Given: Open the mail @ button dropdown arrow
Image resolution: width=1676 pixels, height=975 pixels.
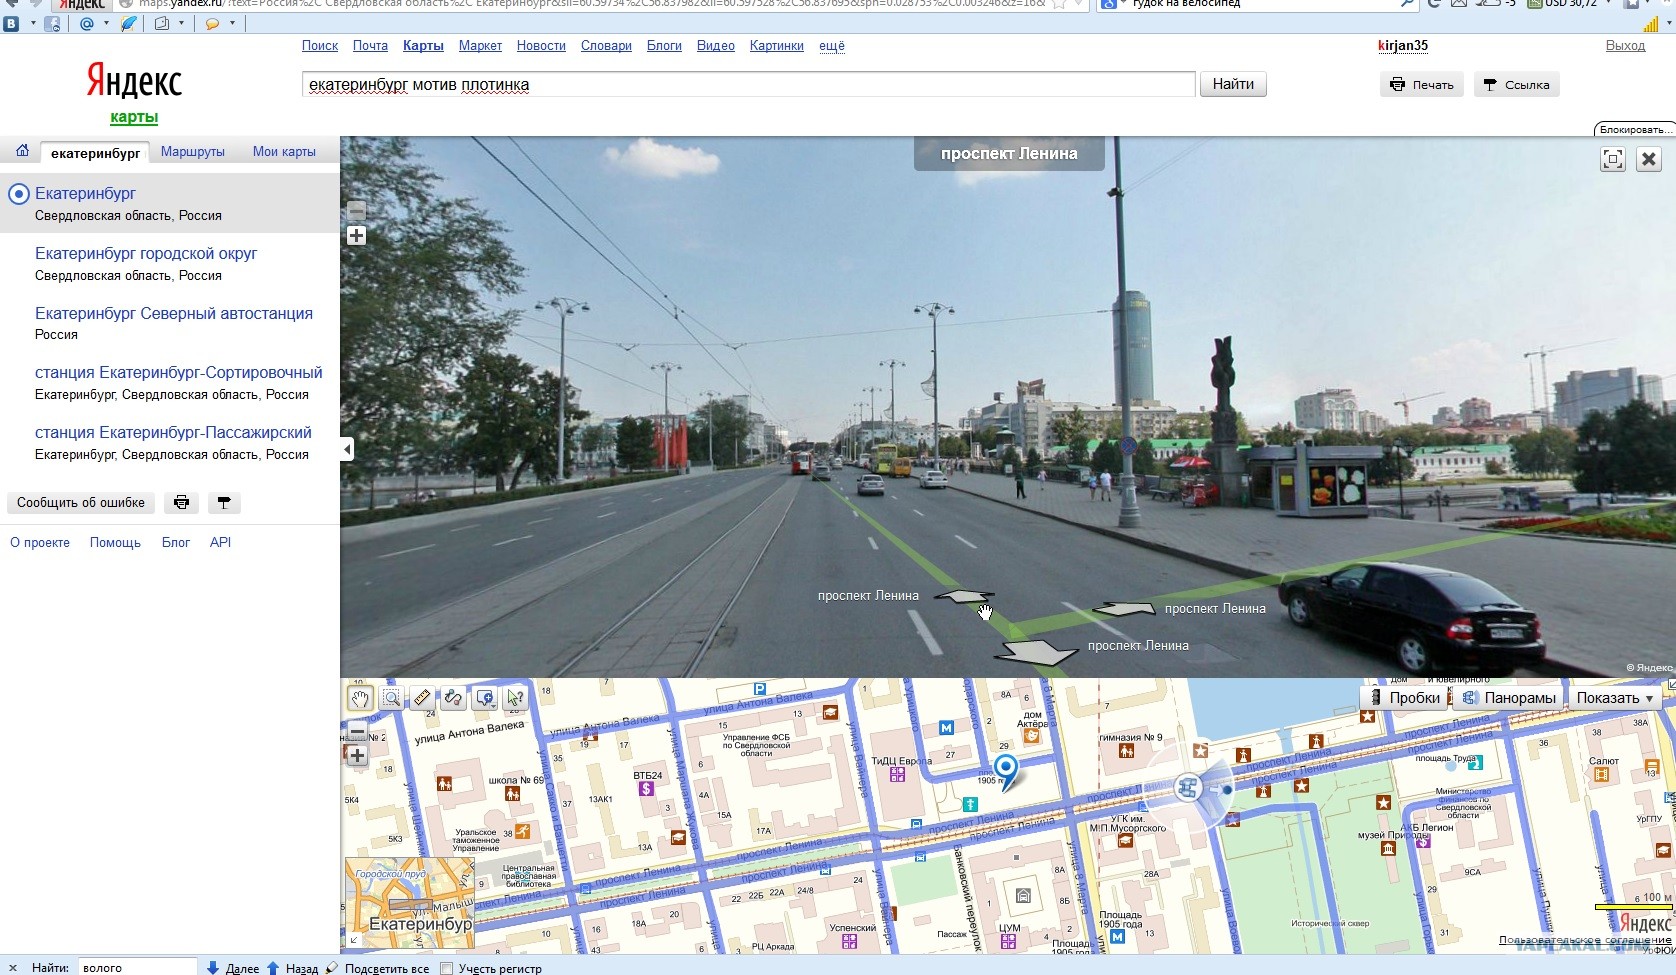Looking at the screenshot, I should pyautogui.click(x=106, y=23).
